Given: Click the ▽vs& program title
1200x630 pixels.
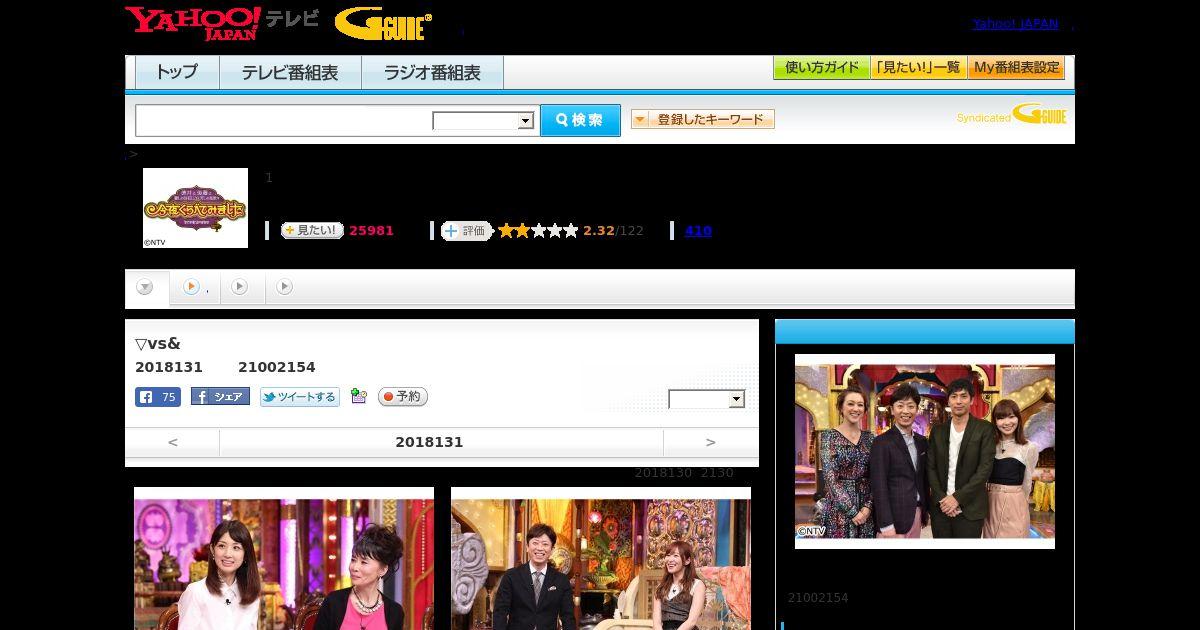Looking at the screenshot, I should pyautogui.click(x=158, y=344).
